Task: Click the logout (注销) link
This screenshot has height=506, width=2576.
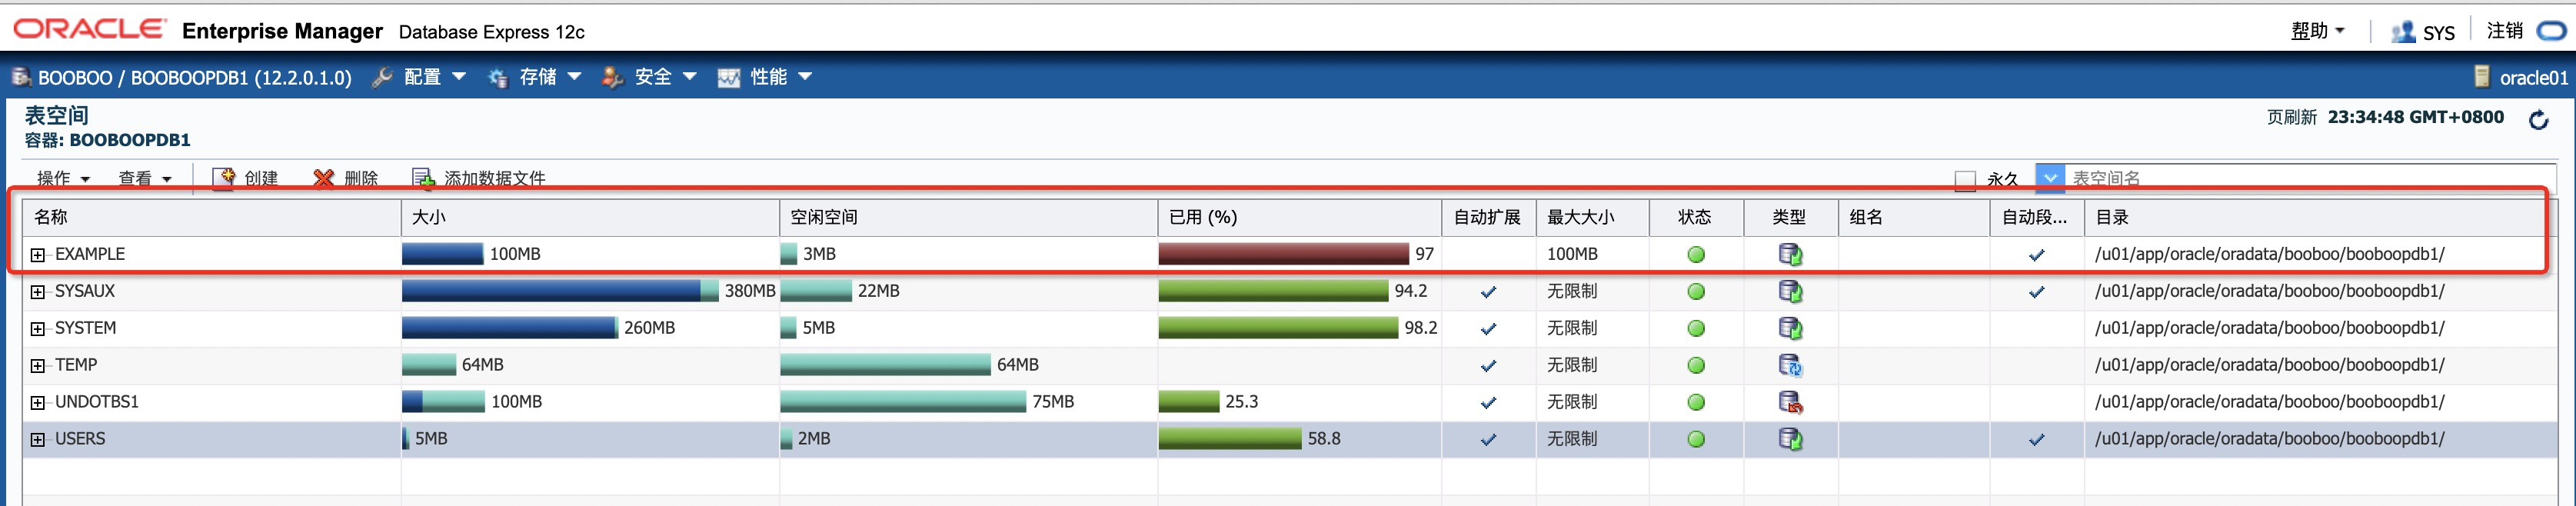Action: [2504, 31]
